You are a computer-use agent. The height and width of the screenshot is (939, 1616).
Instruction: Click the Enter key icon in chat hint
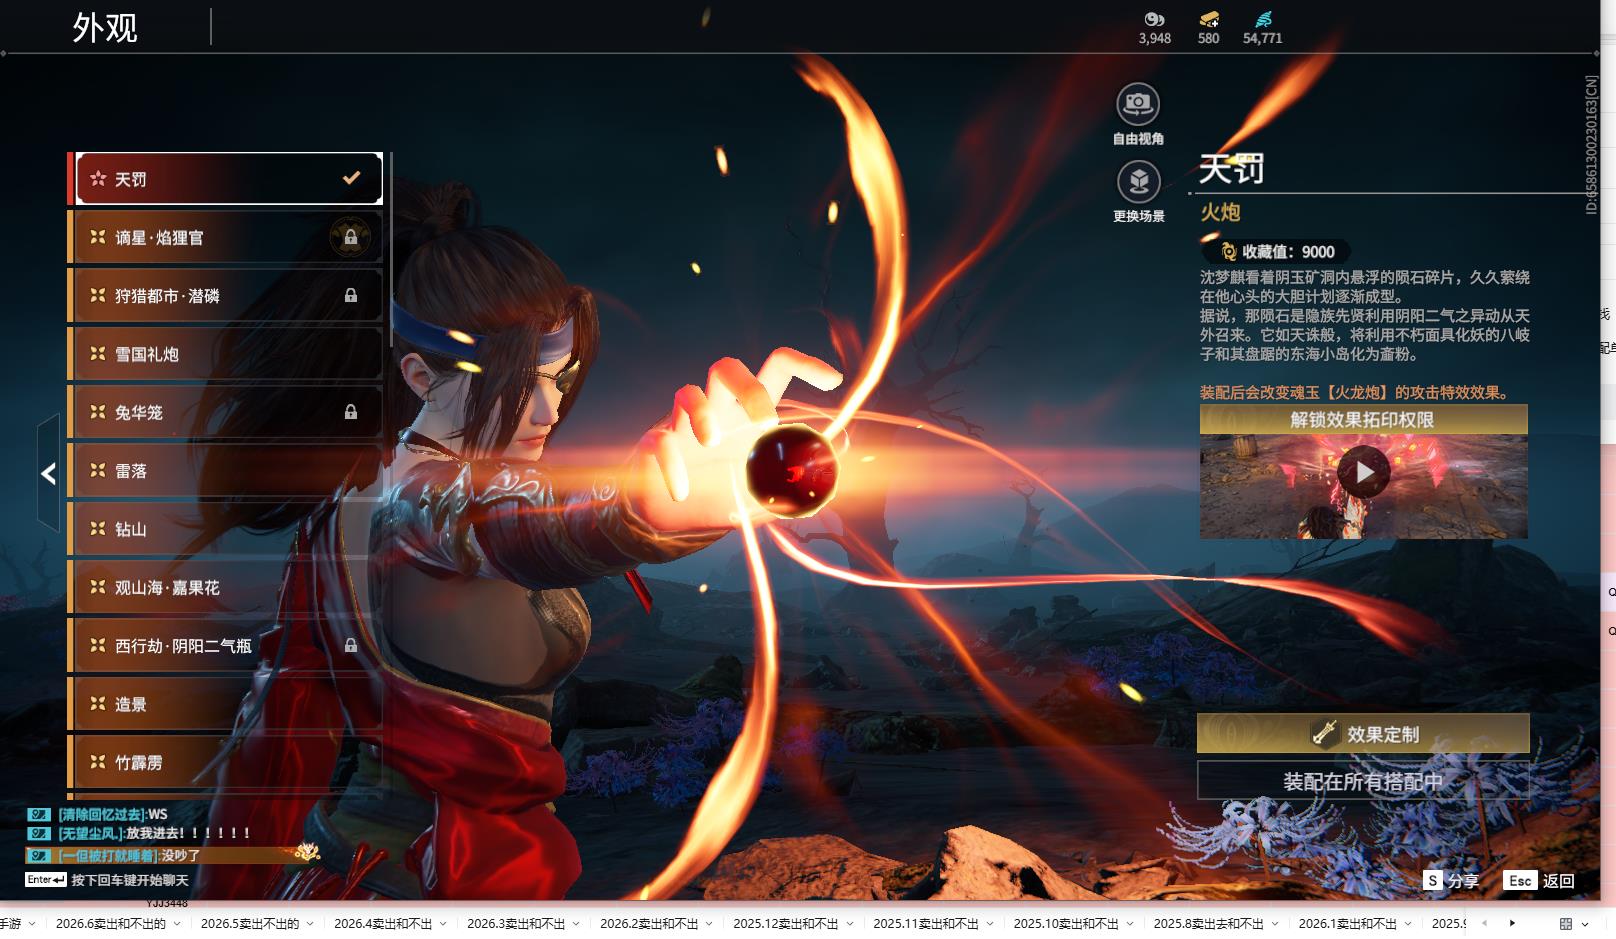(x=46, y=880)
